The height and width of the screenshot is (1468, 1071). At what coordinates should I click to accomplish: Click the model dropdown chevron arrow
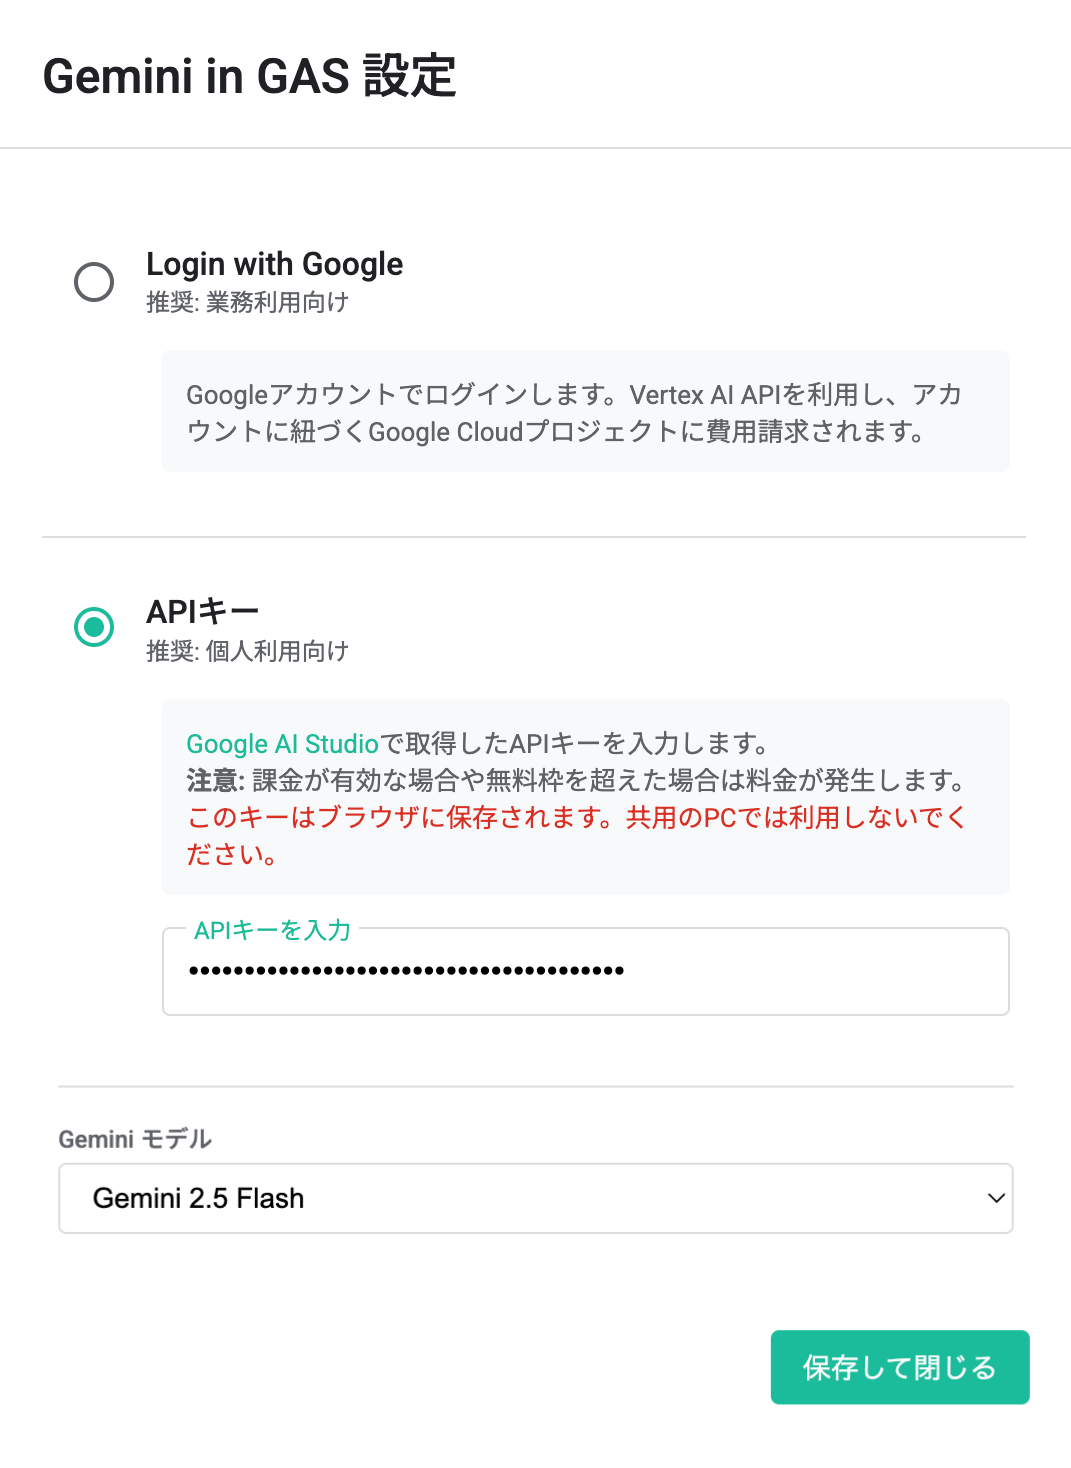996,1198
